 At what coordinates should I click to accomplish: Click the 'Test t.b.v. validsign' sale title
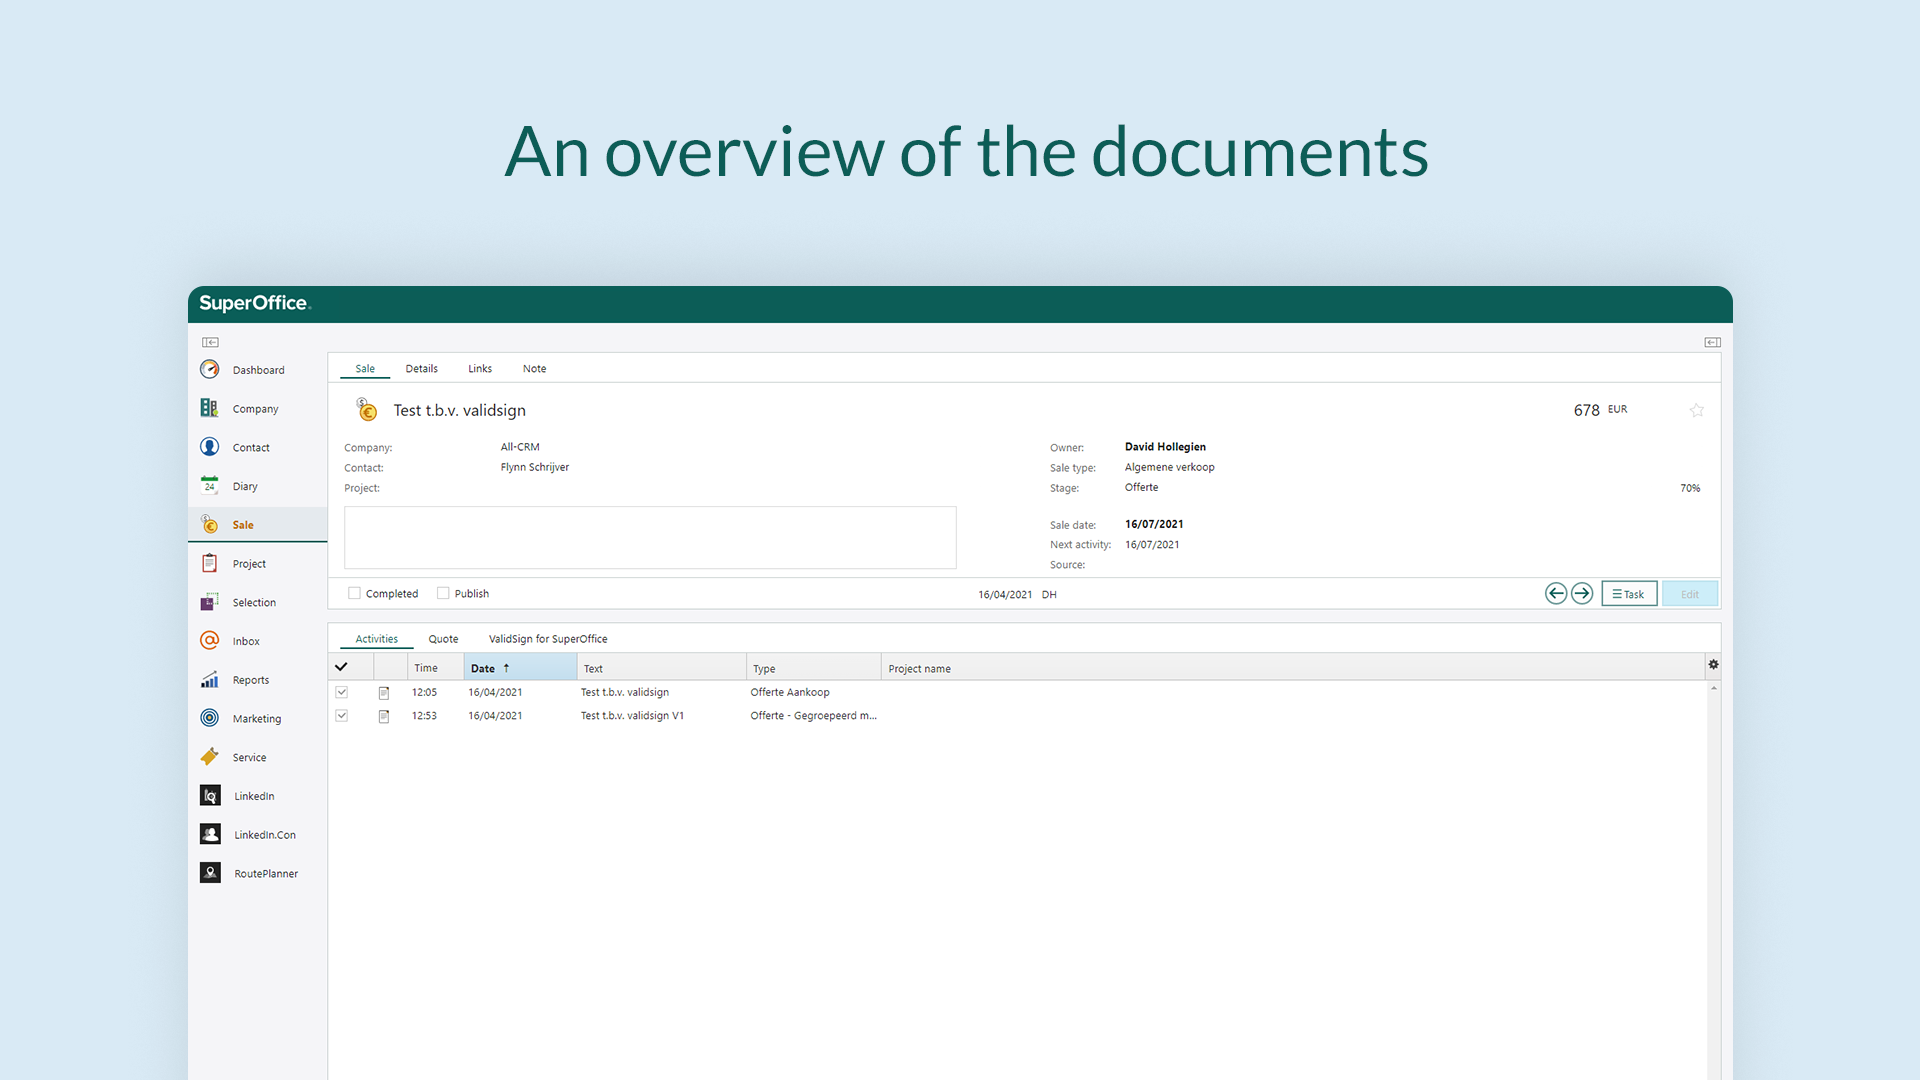click(459, 410)
